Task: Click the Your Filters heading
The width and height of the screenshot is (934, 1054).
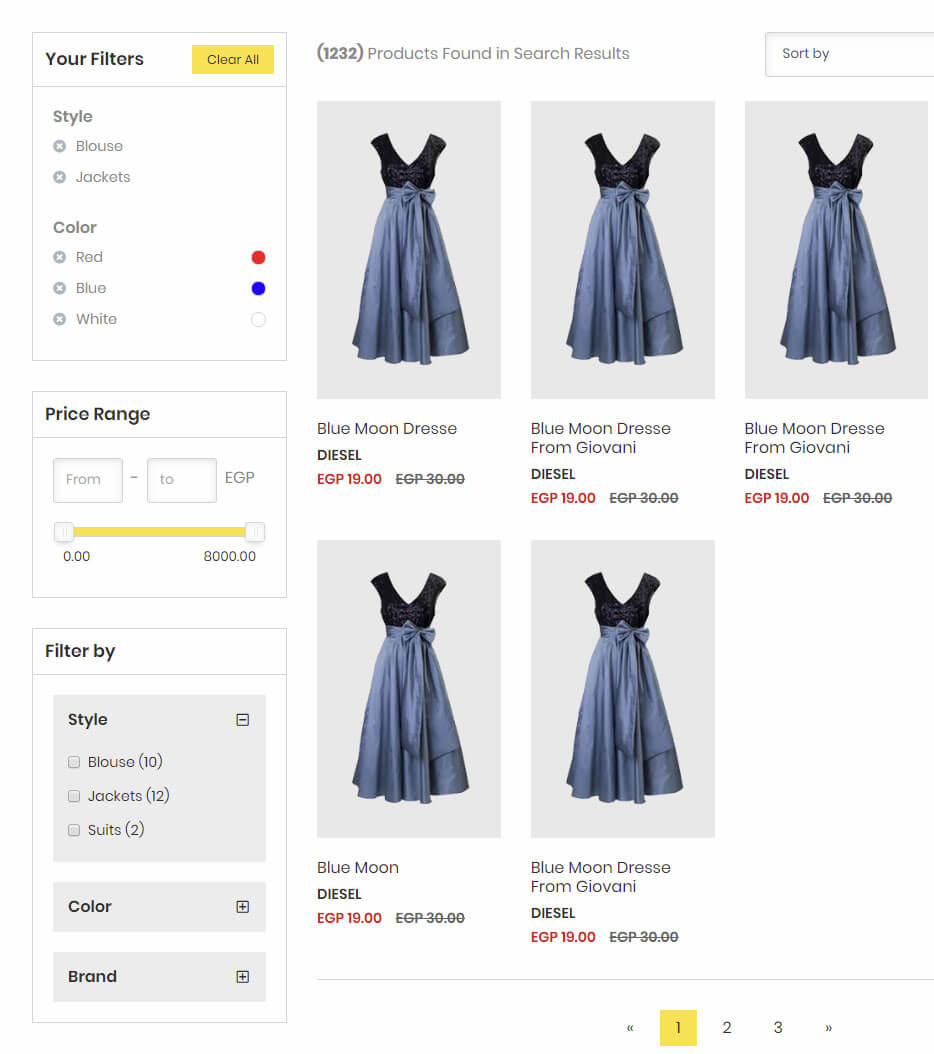Action: tap(94, 59)
